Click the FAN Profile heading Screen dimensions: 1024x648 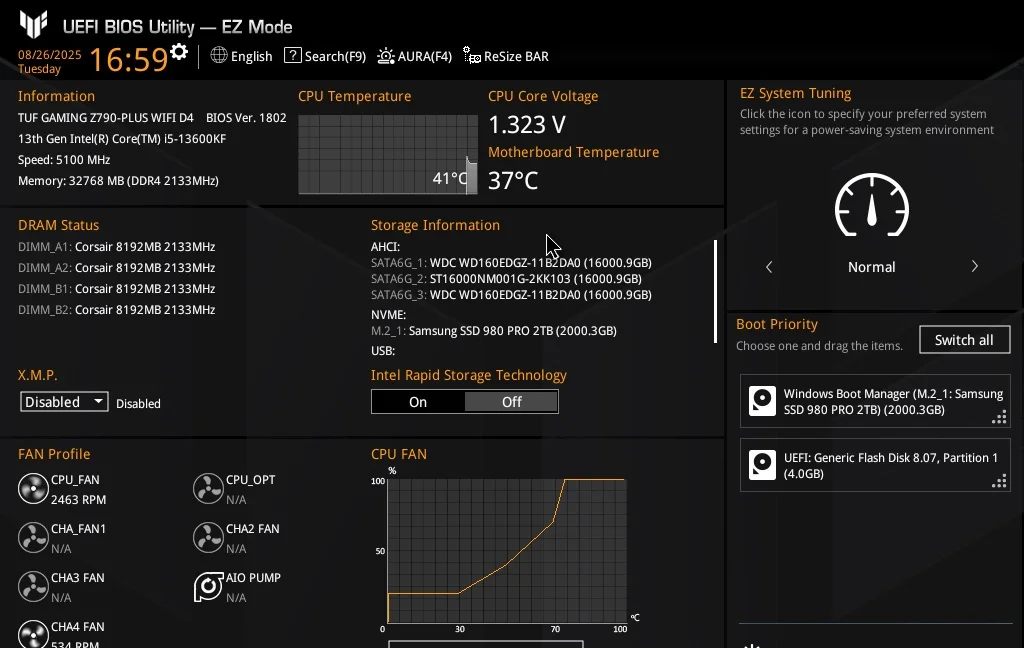click(54, 454)
